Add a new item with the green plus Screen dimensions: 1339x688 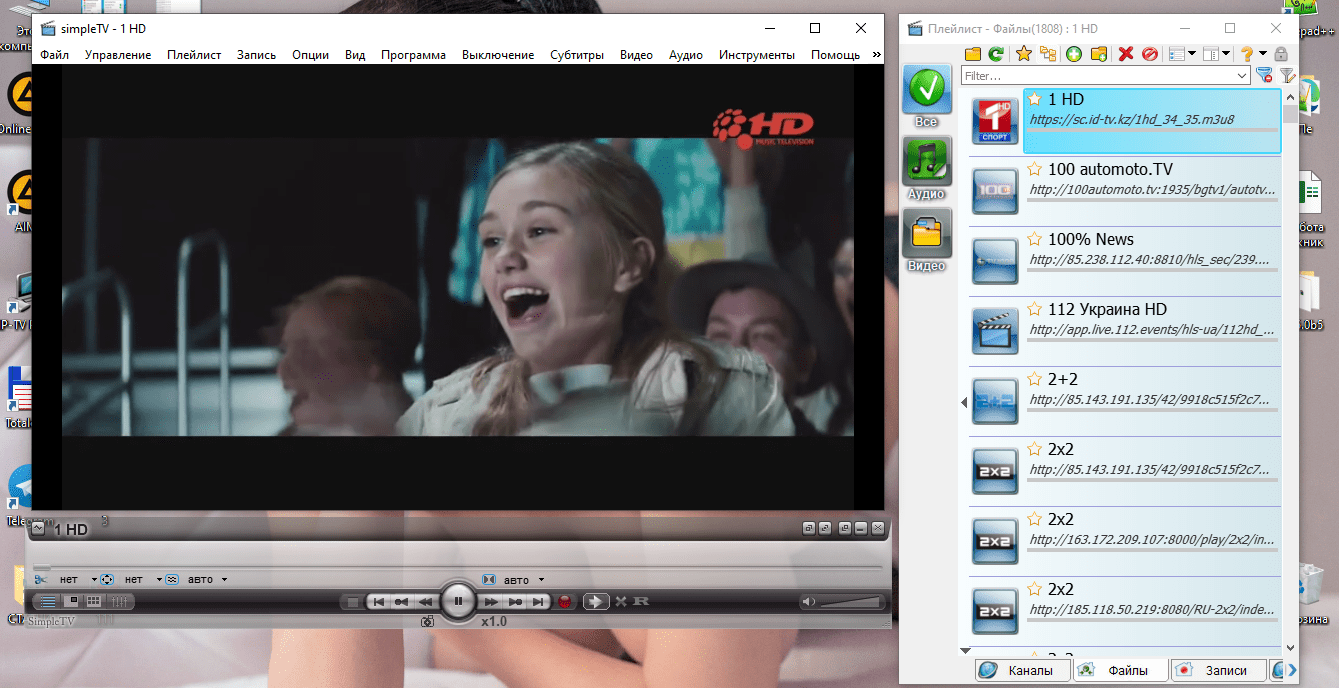point(1074,54)
